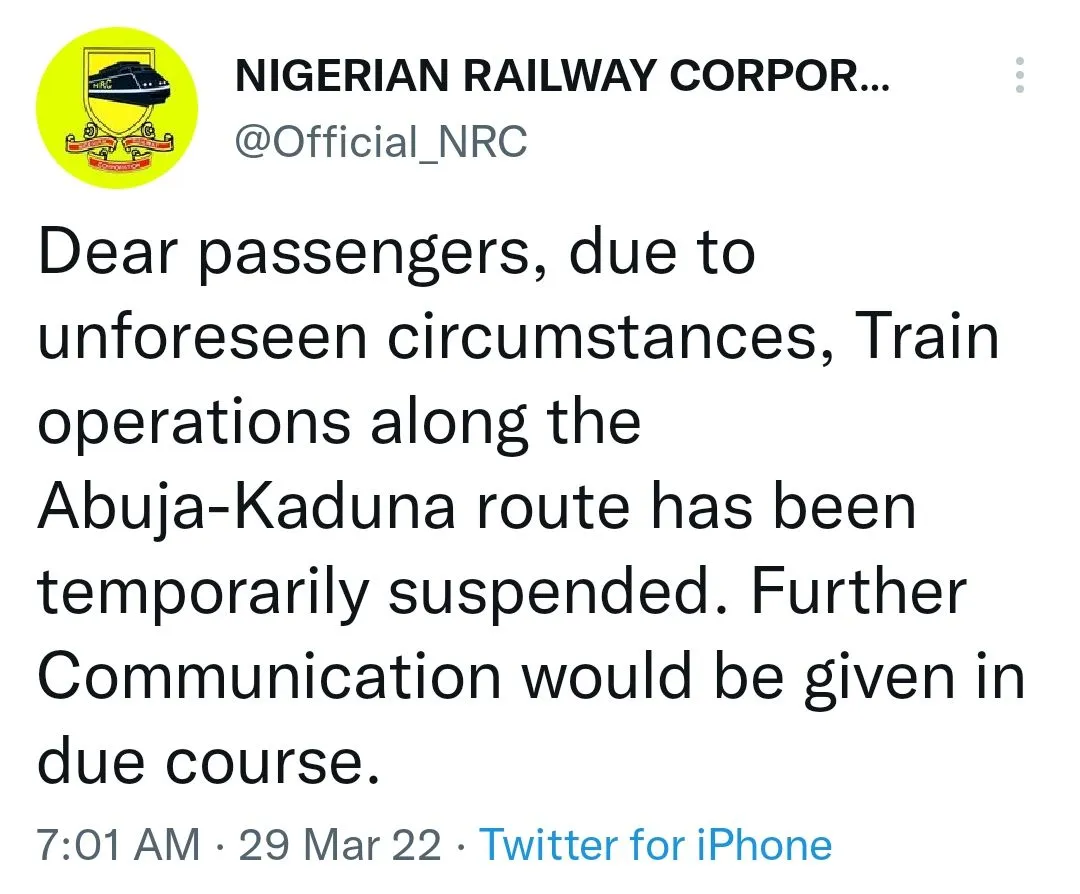Open the NIGERIAN RAILWAY CORPOR... display name
The height and width of the screenshot is (894, 1080).
(563, 74)
